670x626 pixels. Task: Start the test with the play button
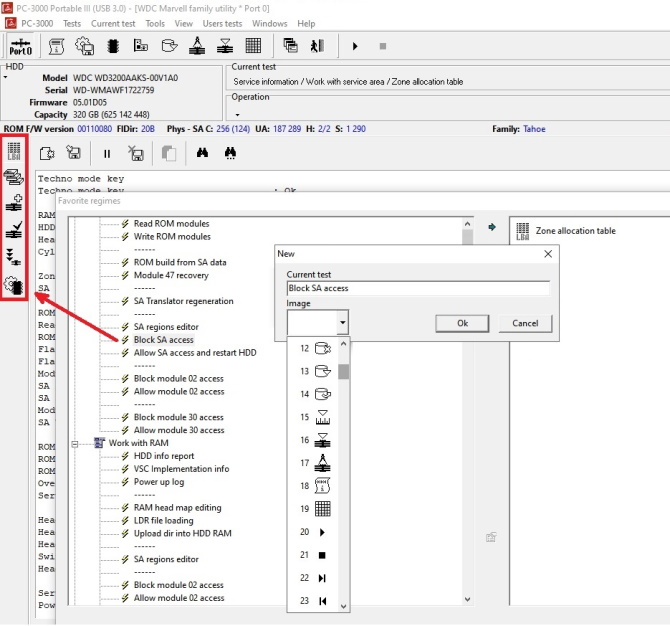[355, 46]
